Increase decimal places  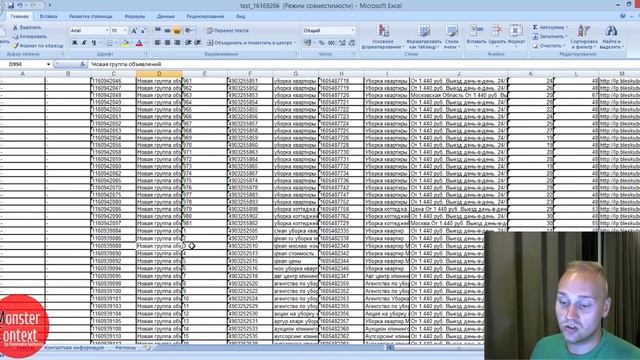pos(342,42)
